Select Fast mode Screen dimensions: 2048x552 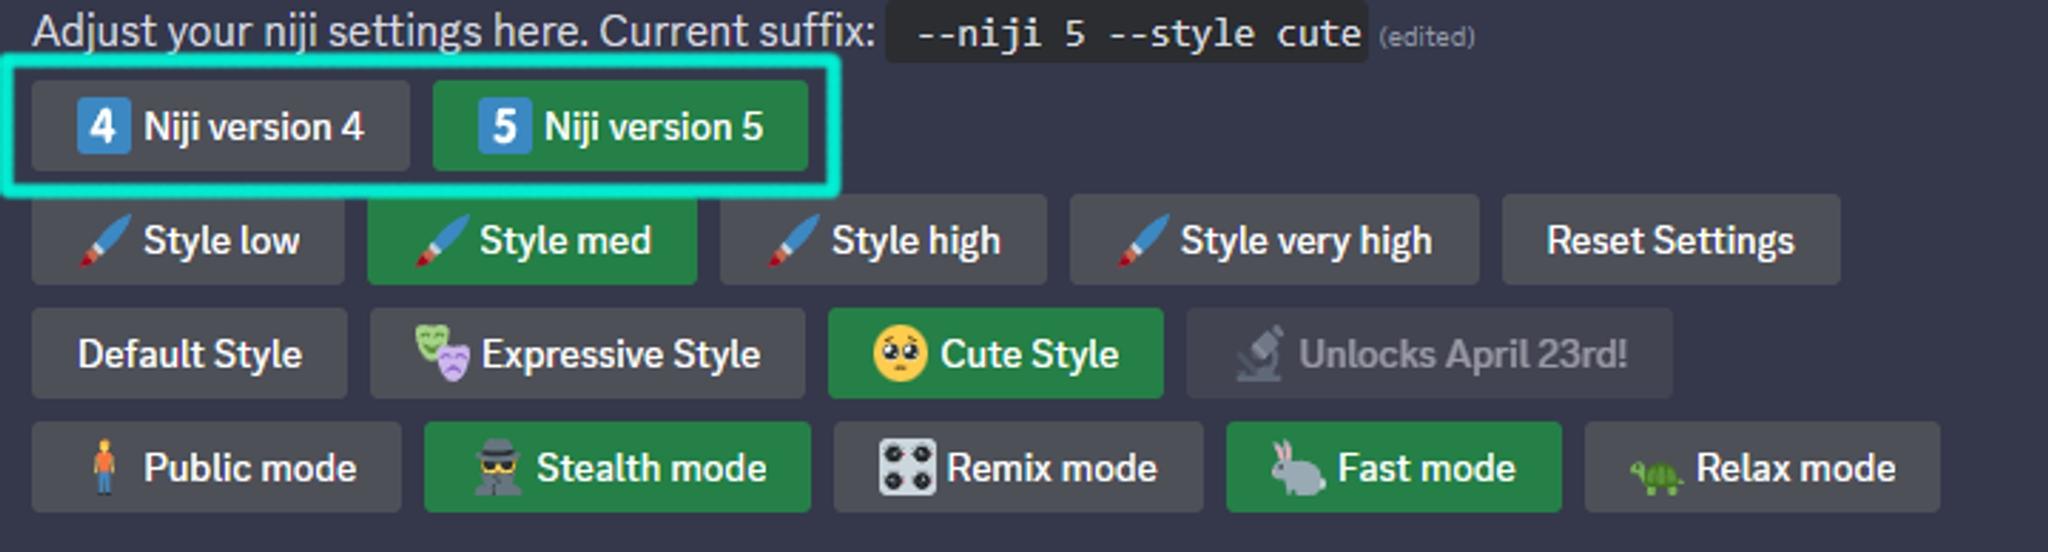[x=1394, y=467]
